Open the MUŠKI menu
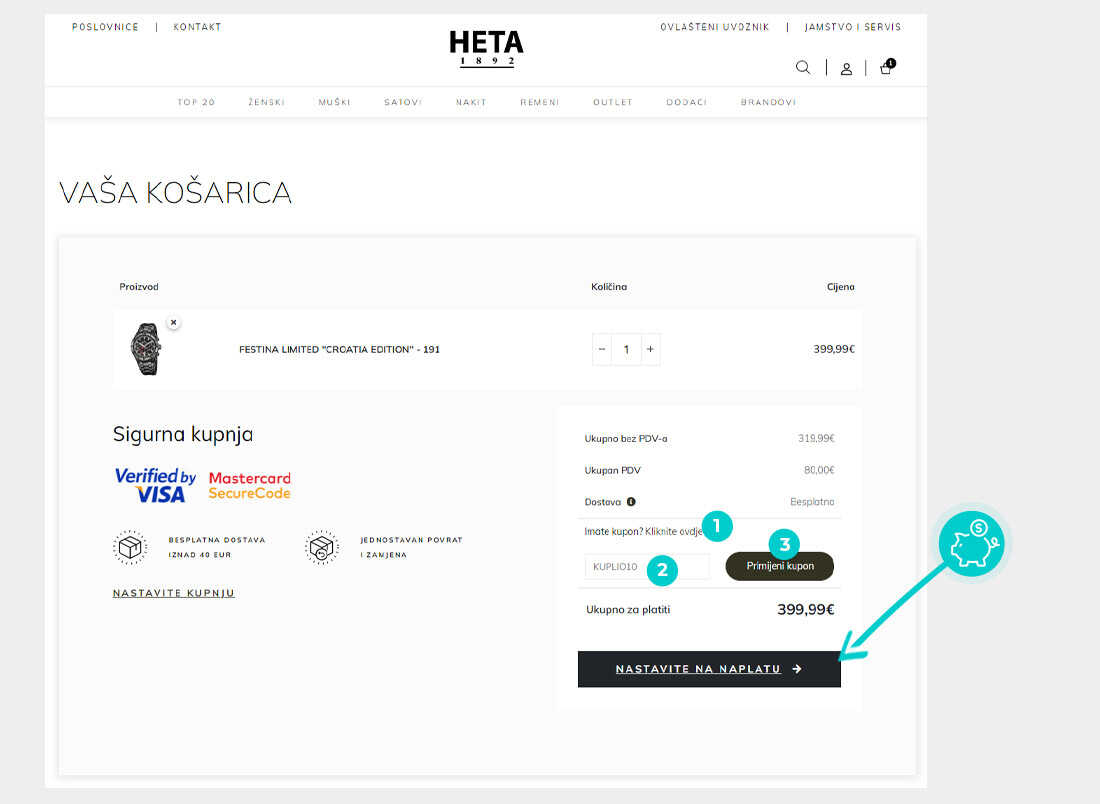This screenshot has width=1100, height=804. 335,102
